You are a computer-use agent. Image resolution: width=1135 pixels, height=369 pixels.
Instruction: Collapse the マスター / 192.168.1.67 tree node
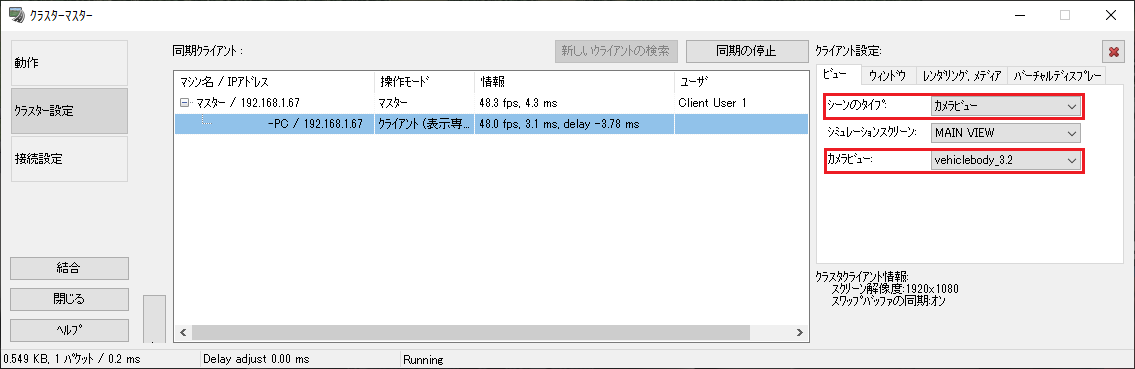click(x=184, y=103)
